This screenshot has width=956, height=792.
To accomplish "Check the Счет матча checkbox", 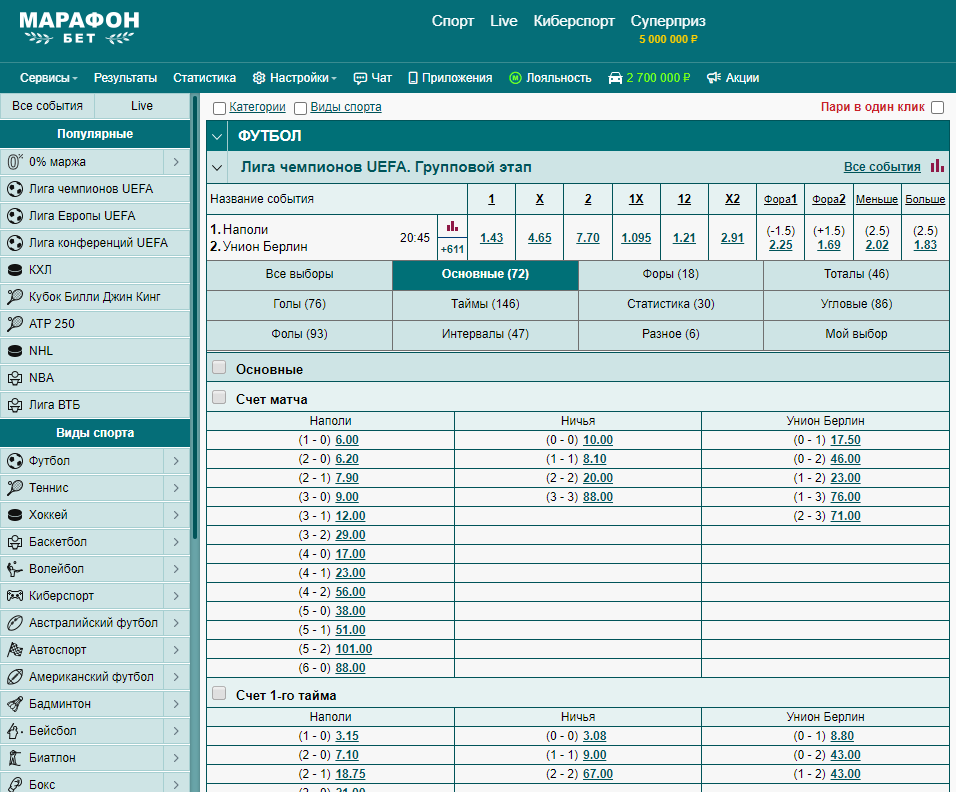I will (219, 398).
